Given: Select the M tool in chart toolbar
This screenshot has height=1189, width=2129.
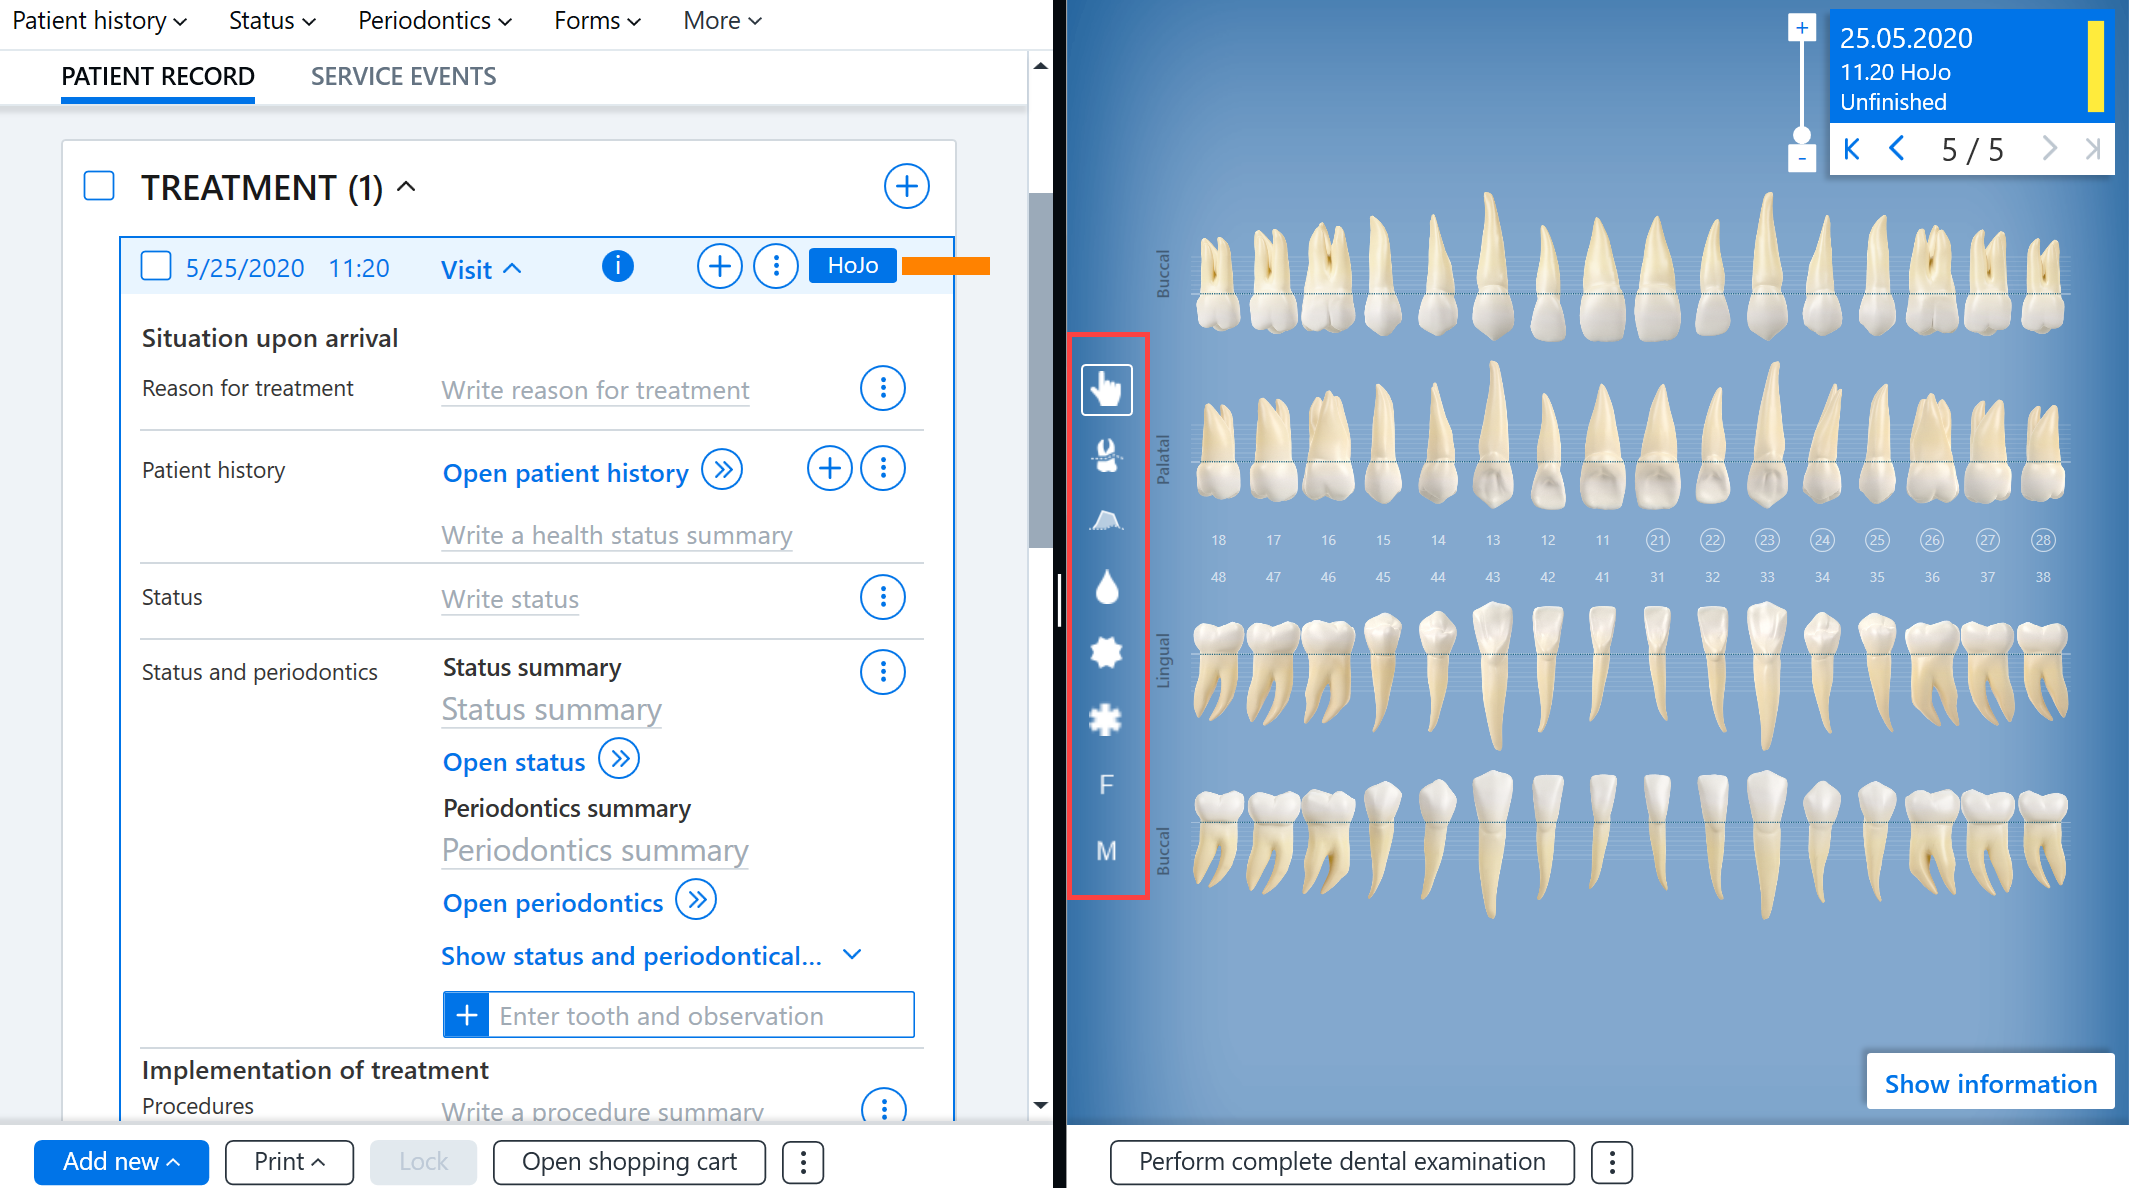Looking at the screenshot, I should click(x=1106, y=851).
